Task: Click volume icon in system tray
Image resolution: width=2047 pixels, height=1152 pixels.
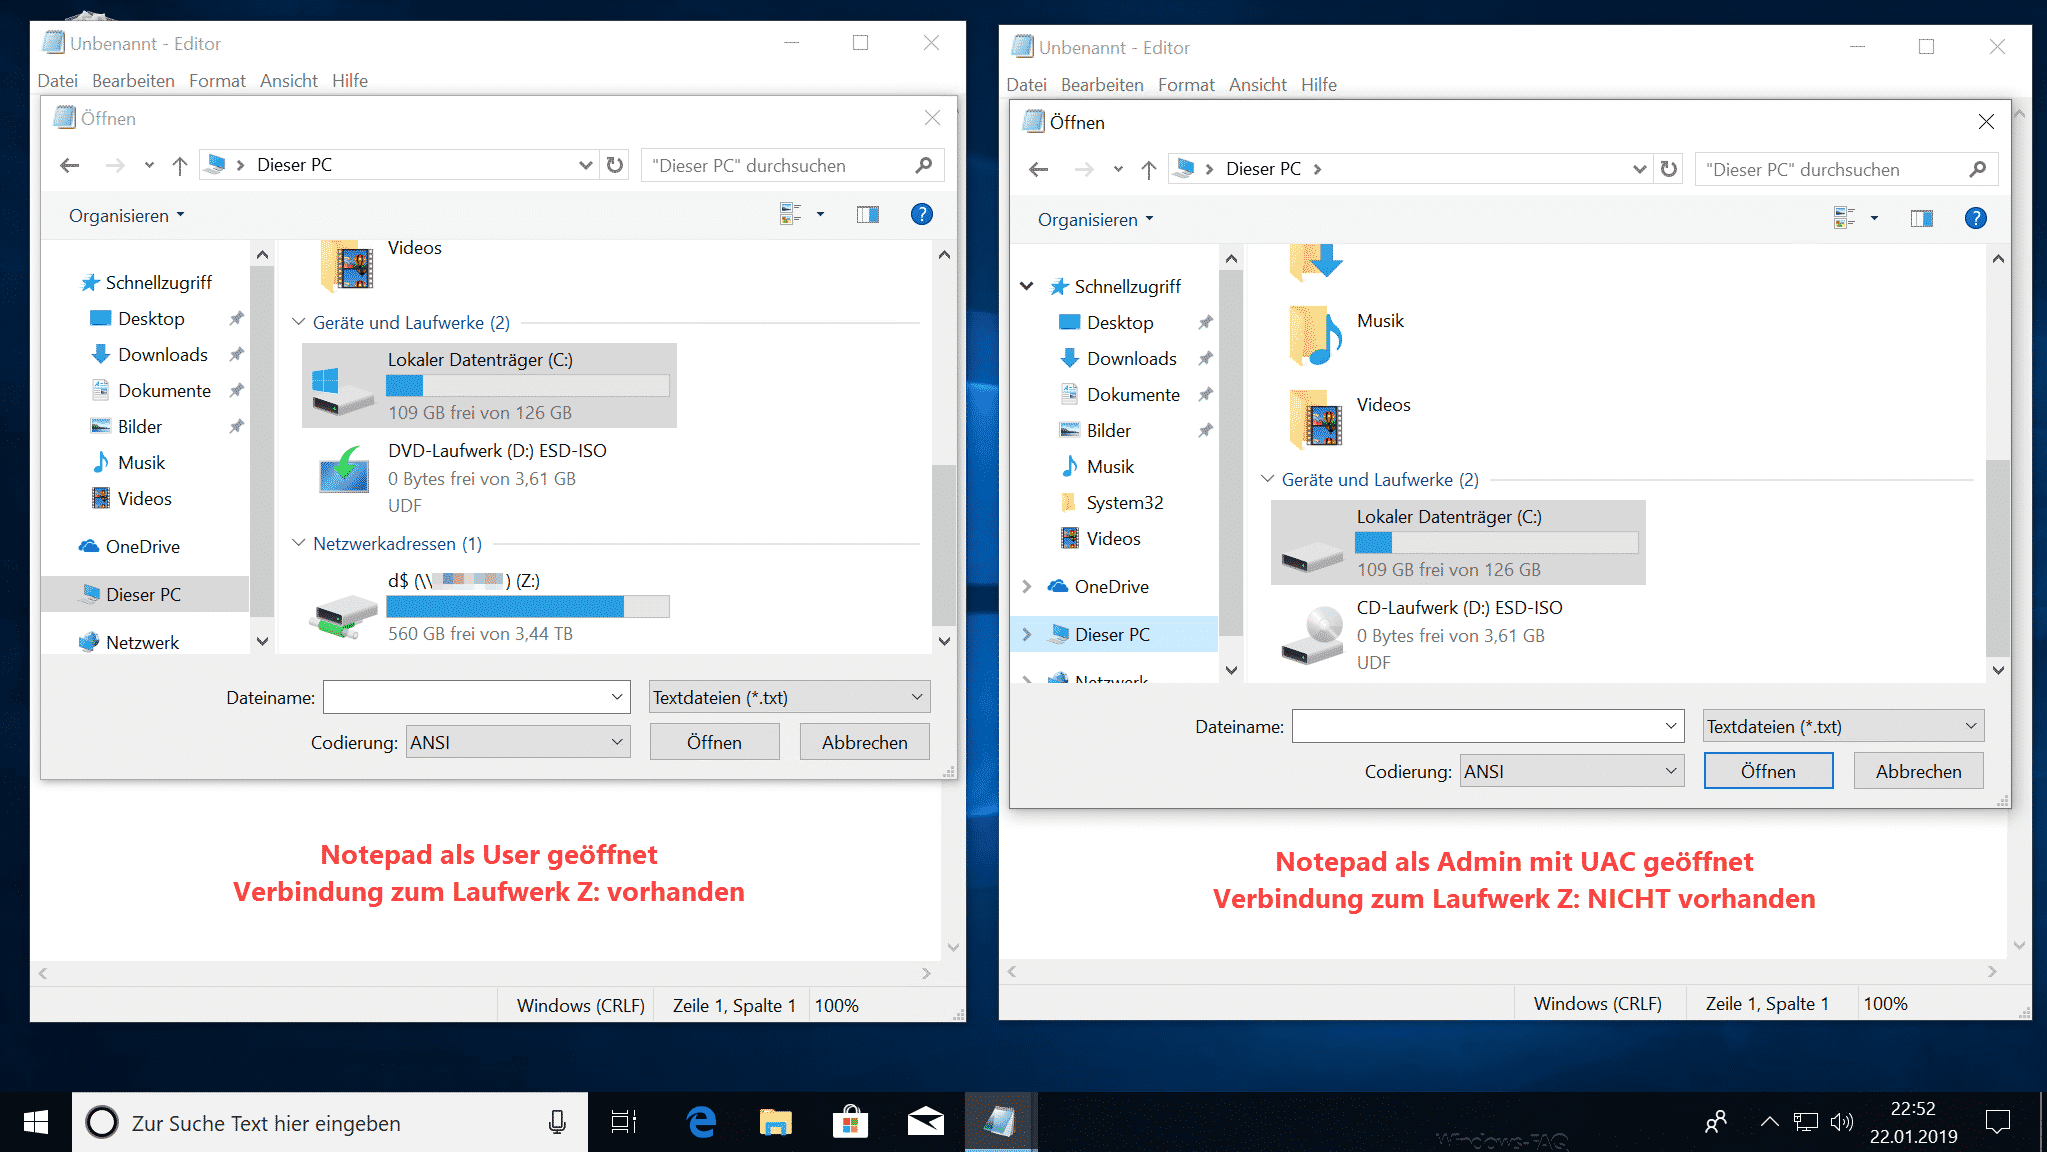Action: 1842,1122
